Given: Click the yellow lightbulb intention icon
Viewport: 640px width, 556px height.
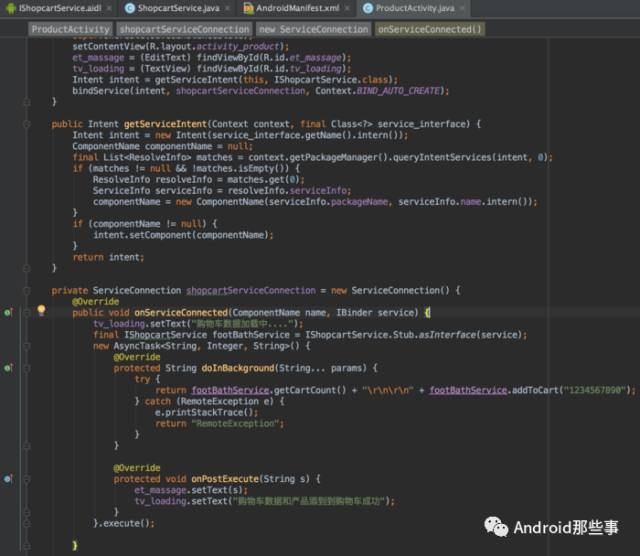Looking at the screenshot, I should [x=41, y=311].
